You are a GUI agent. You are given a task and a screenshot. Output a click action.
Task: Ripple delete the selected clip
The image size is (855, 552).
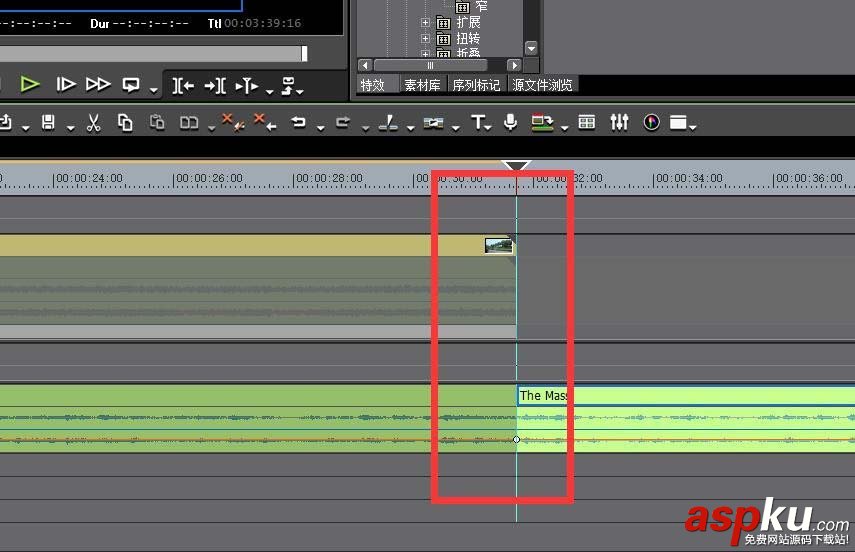[266, 122]
